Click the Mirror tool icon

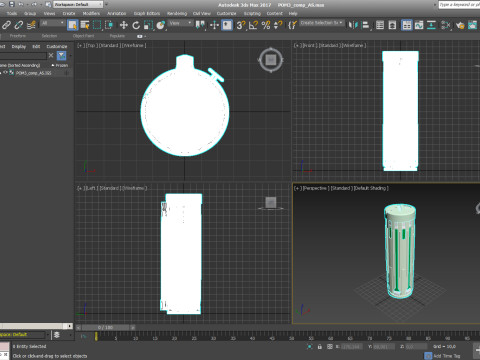coord(353,25)
